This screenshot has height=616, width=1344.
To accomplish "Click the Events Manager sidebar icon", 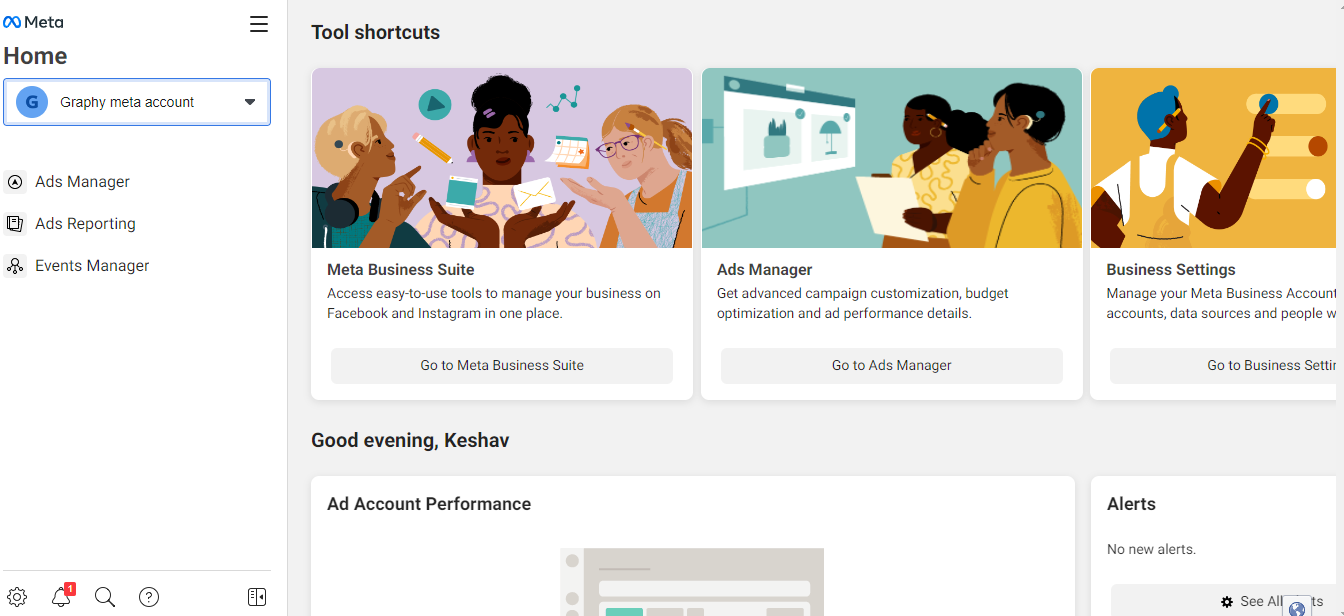I will click(15, 266).
